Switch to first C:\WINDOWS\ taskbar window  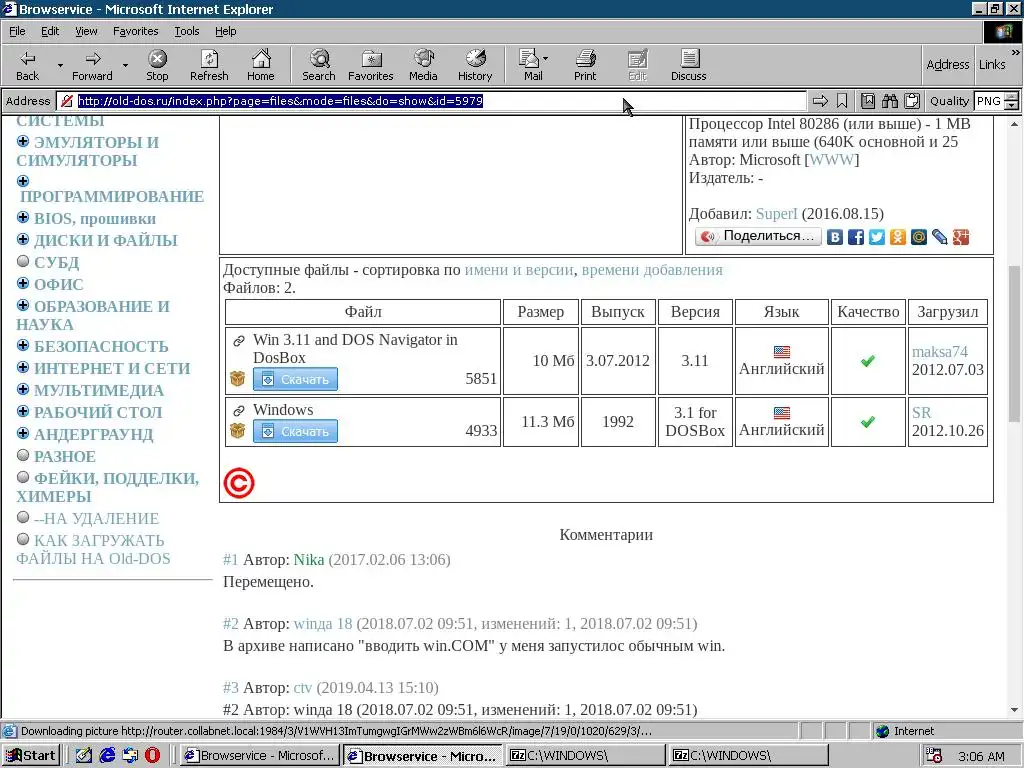point(586,756)
